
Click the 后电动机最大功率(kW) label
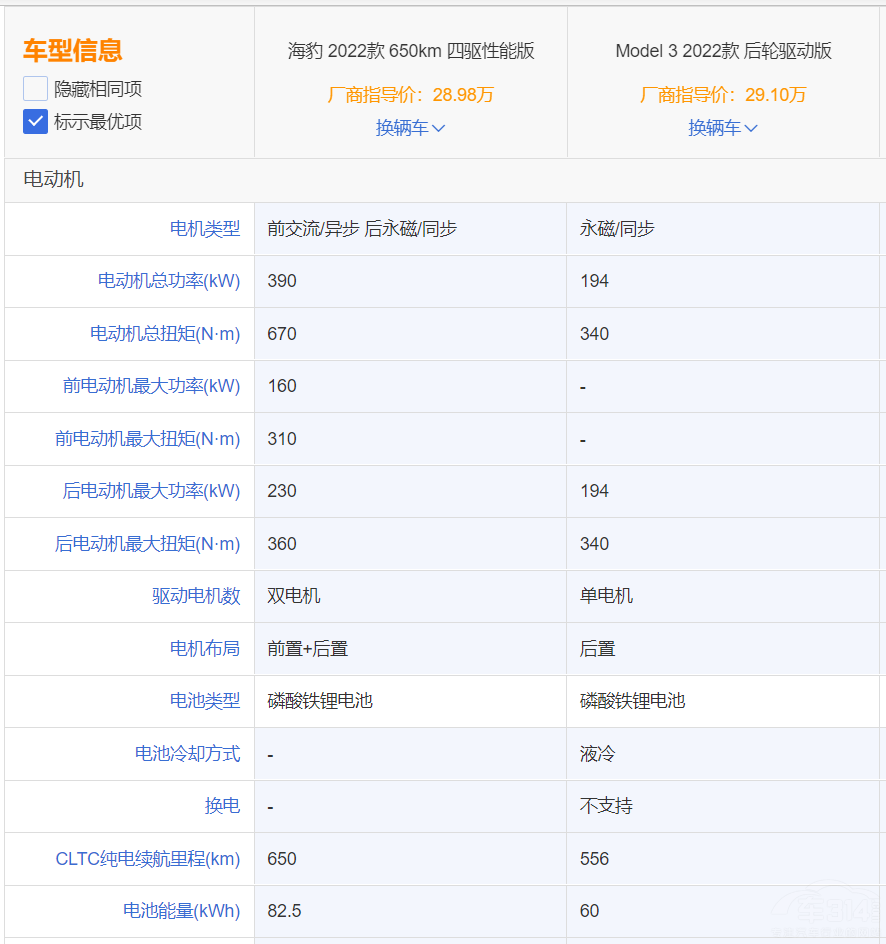click(x=151, y=491)
